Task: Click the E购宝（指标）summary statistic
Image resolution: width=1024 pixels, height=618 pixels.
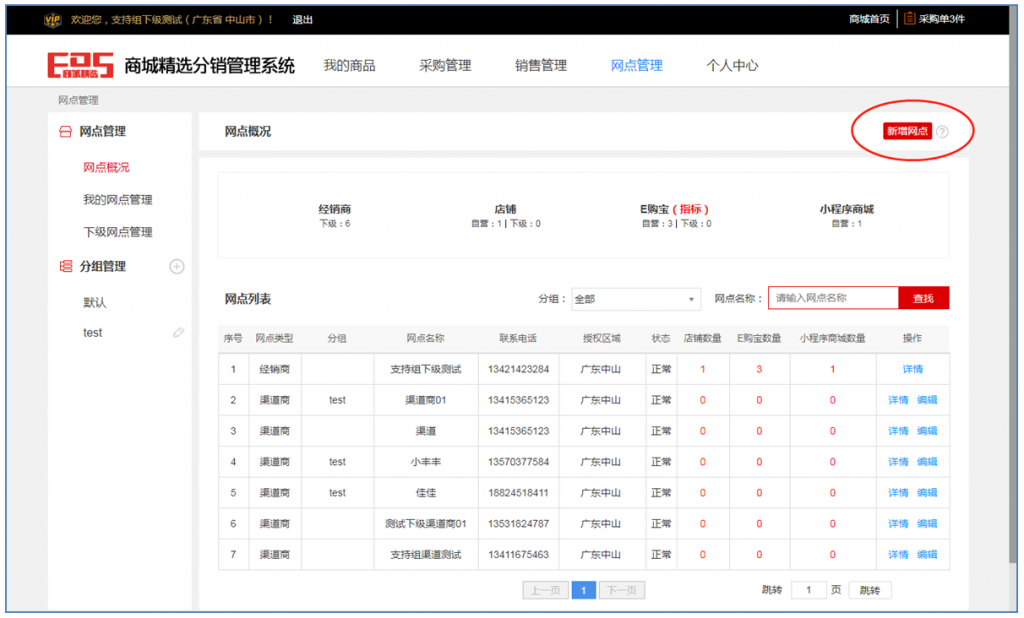Action: (x=675, y=216)
